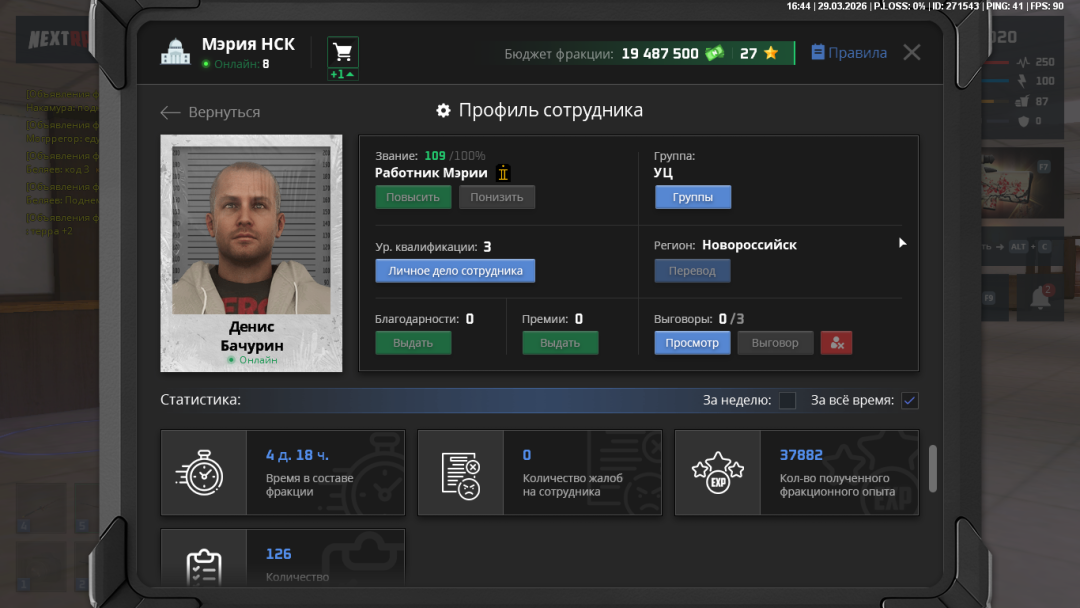
Task: Open the shopping cart icon
Action: pyautogui.click(x=343, y=52)
